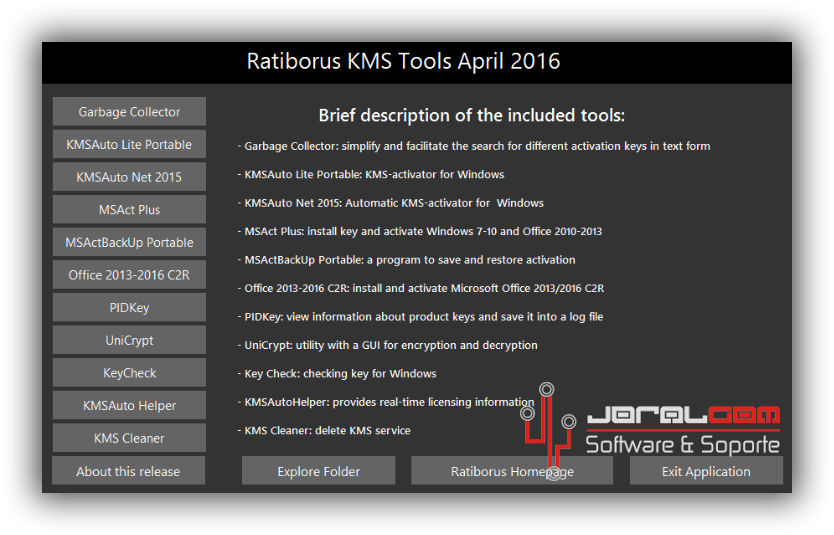The image size is (834, 535).
Task: Click the Garbage Collector description line
Action: pyautogui.click(x=474, y=146)
